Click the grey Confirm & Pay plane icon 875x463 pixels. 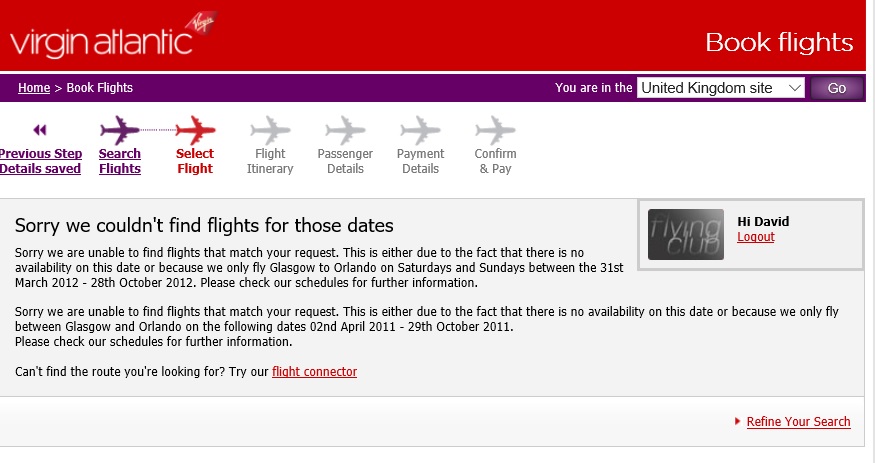(496, 130)
